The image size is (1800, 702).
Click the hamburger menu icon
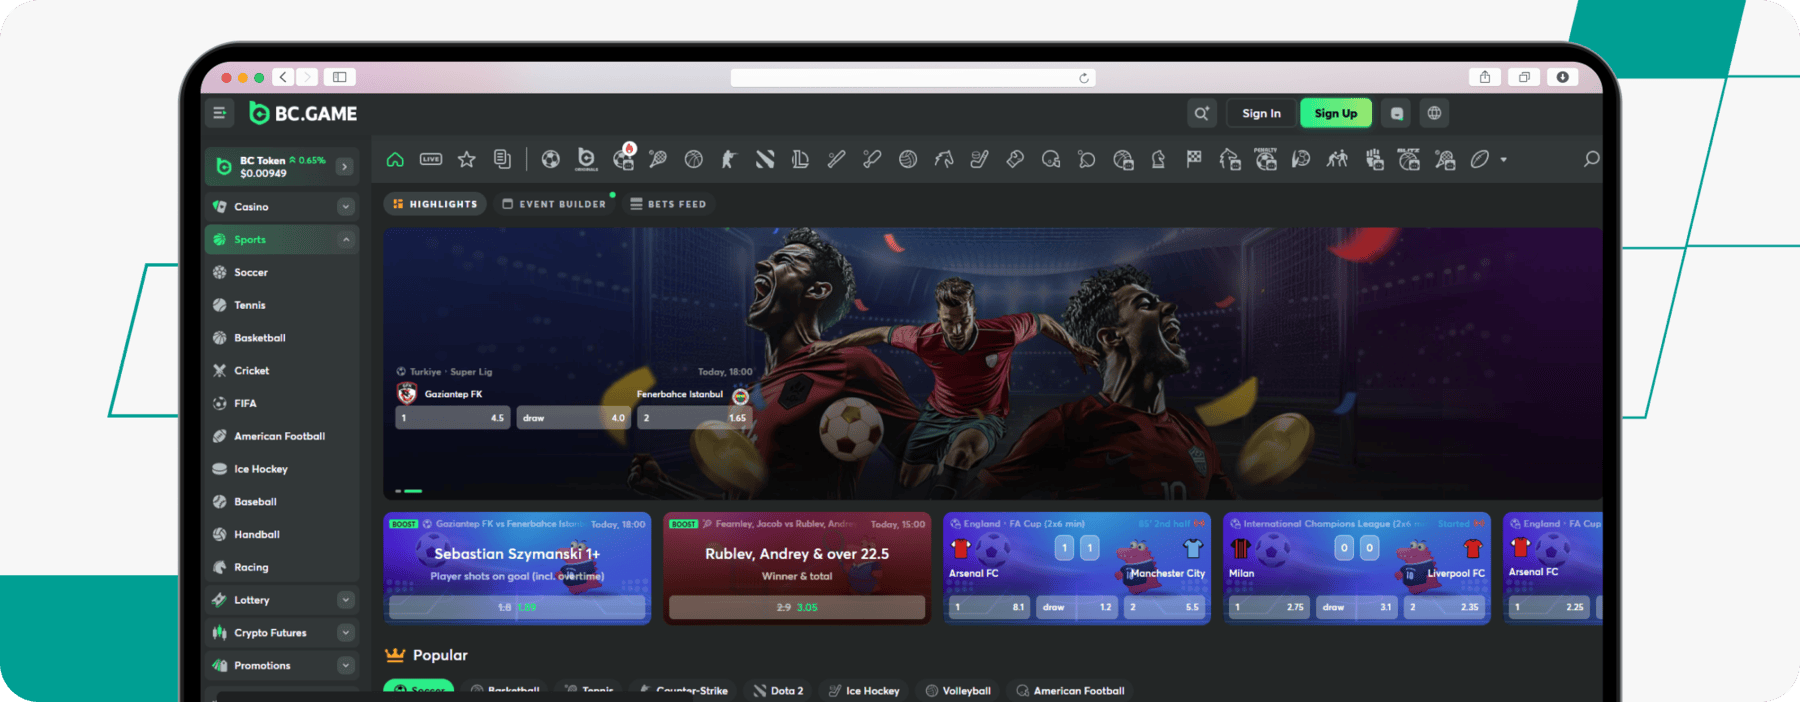[220, 113]
